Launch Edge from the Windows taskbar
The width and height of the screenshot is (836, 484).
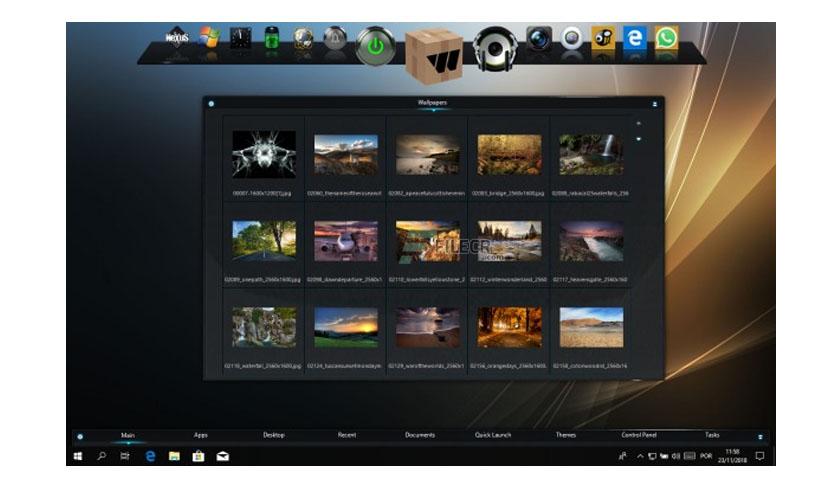pyautogui.click(x=150, y=456)
